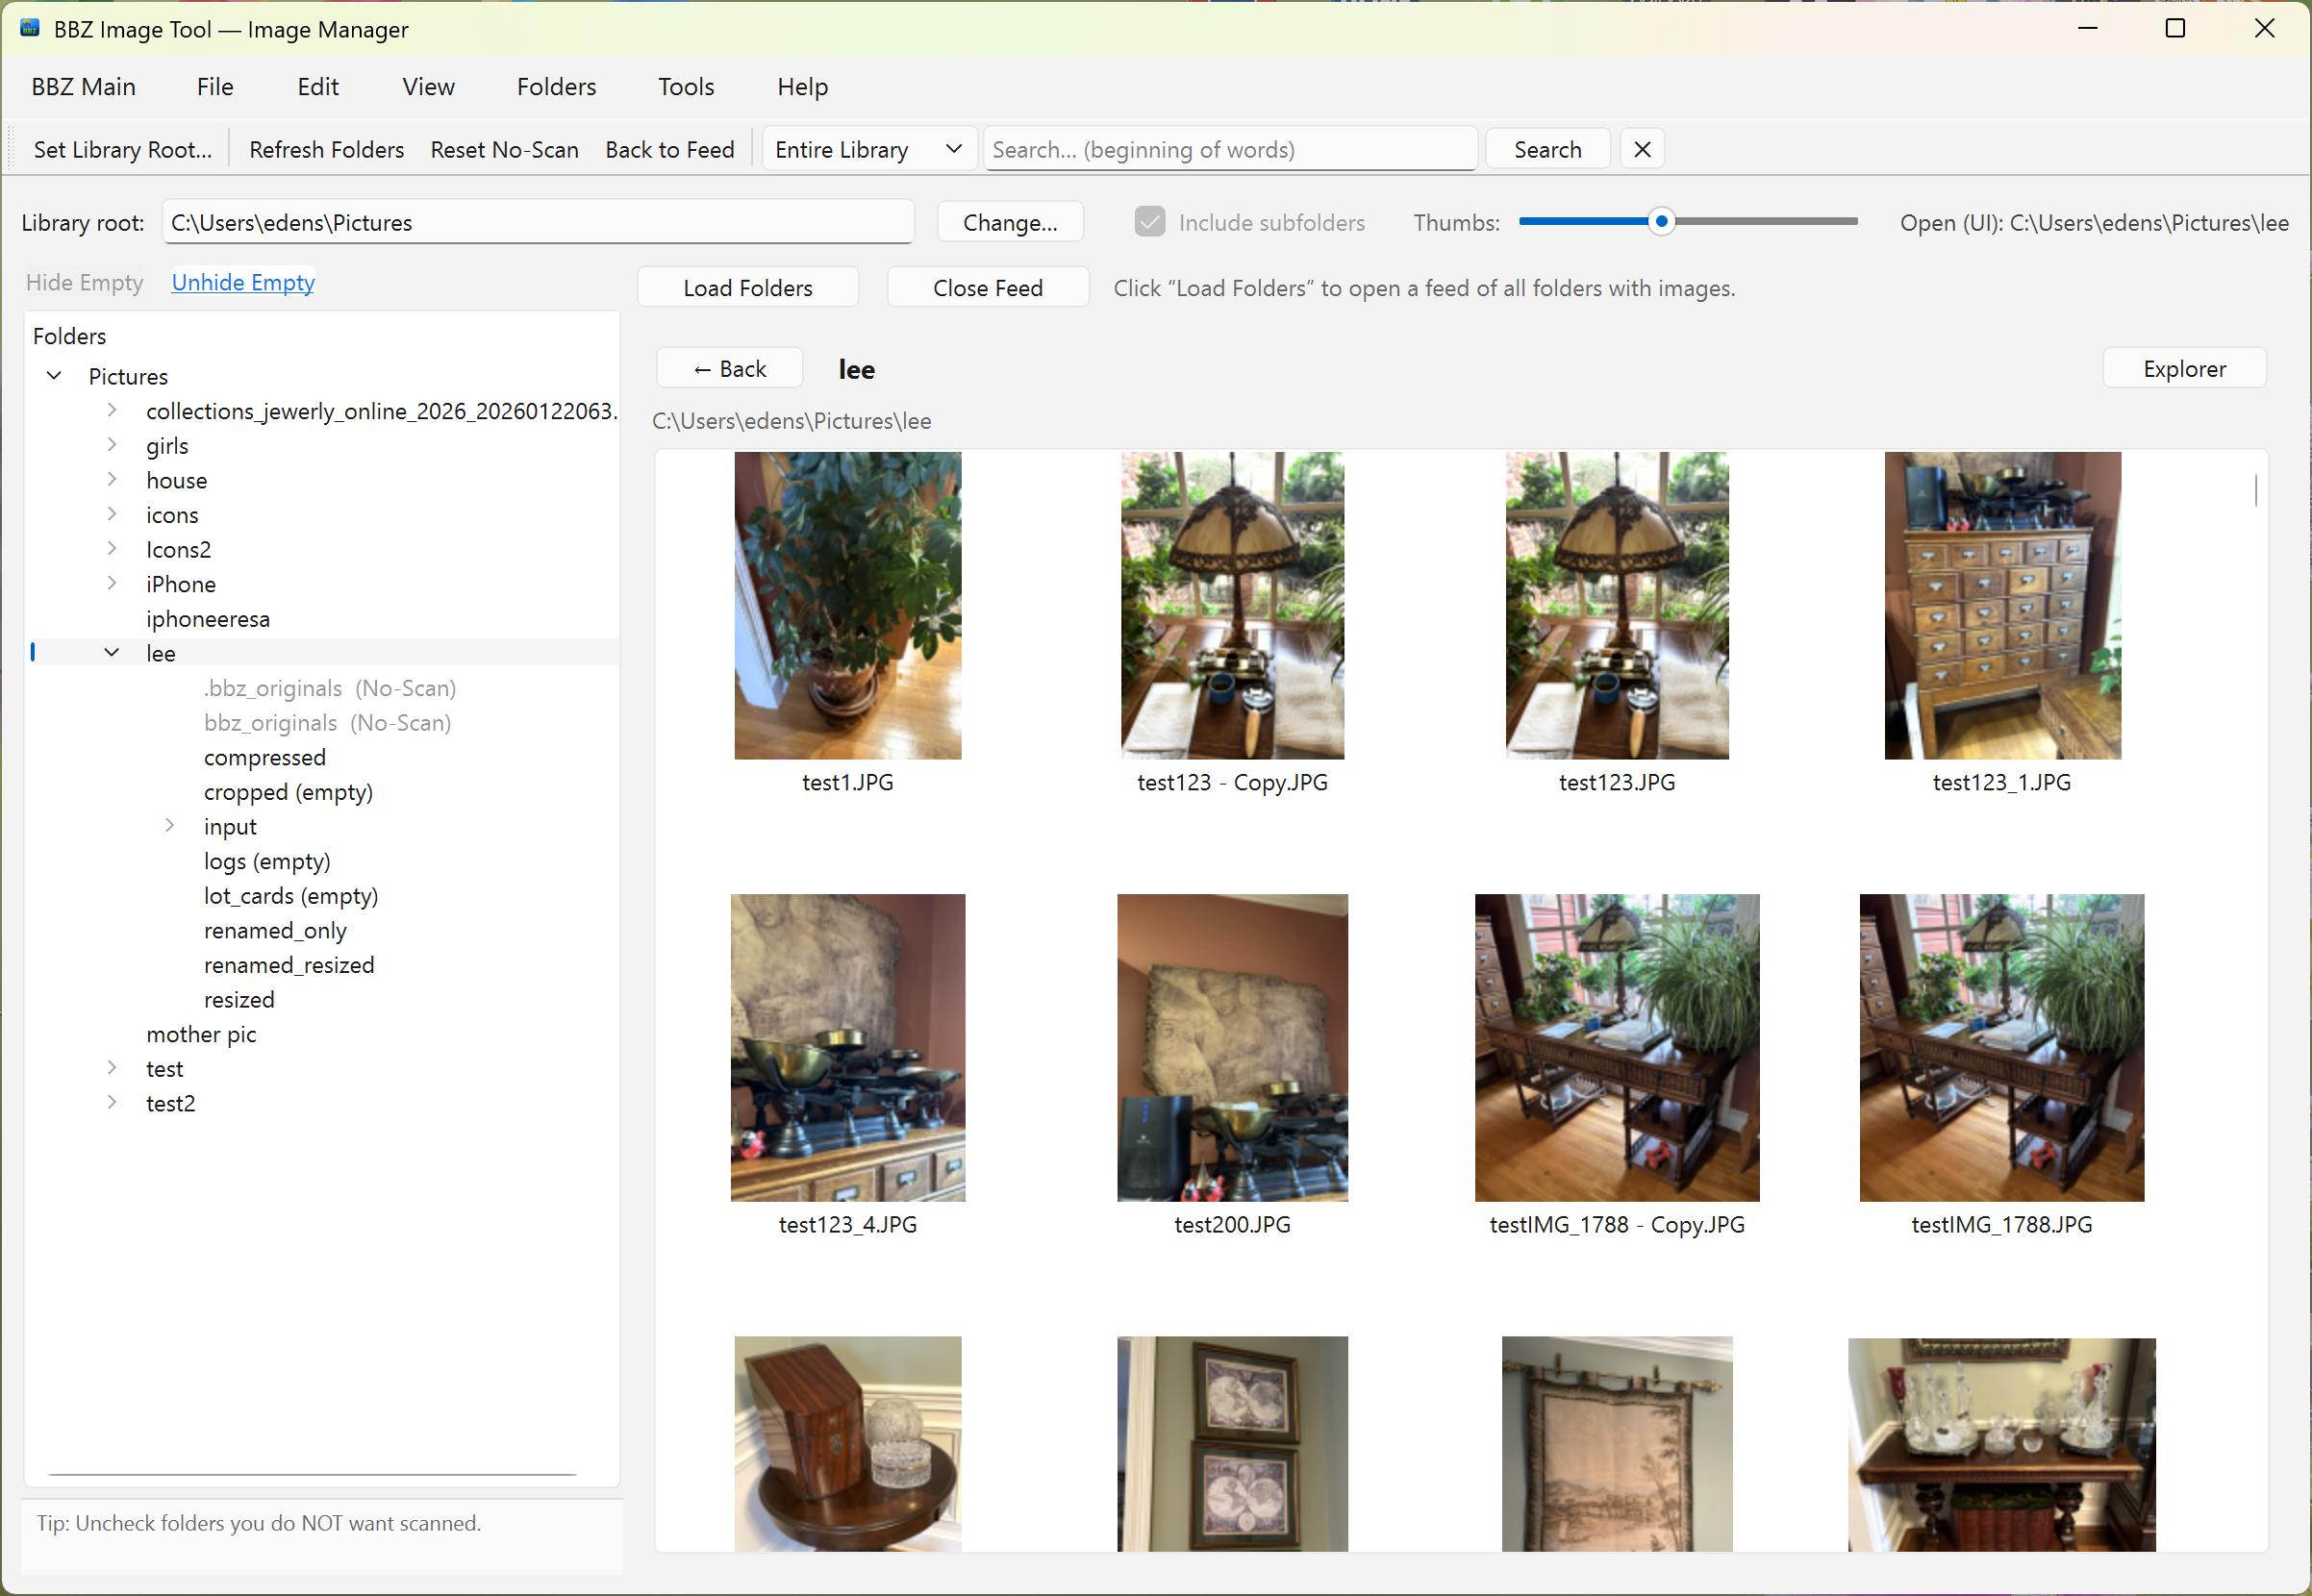This screenshot has height=1596, width=2312.
Task: Open the Tools menu
Action: [x=686, y=87]
